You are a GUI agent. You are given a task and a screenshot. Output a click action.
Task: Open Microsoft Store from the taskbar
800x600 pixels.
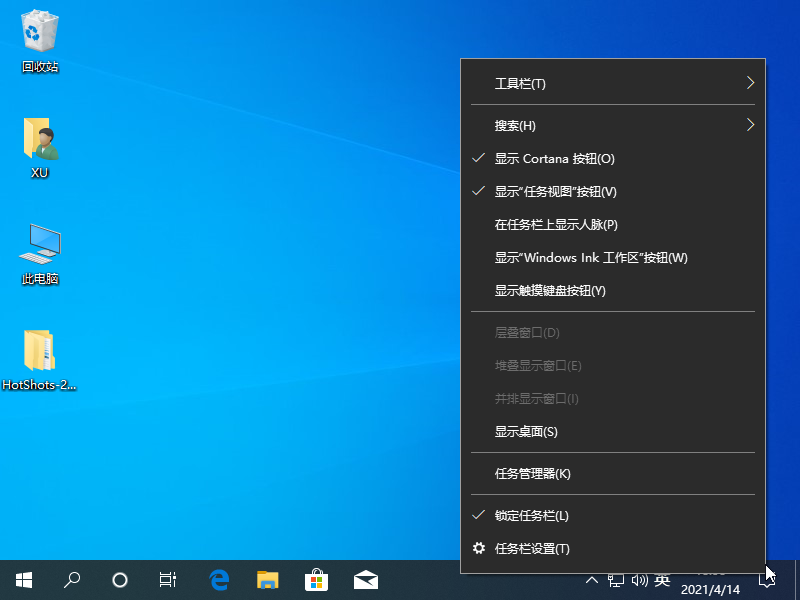(316, 579)
